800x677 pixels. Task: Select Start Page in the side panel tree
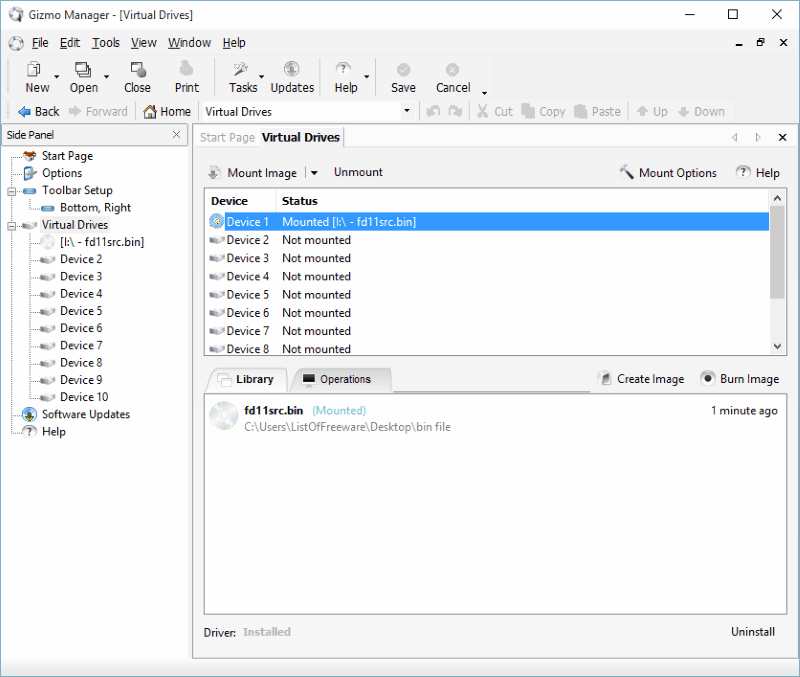[x=67, y=156]
